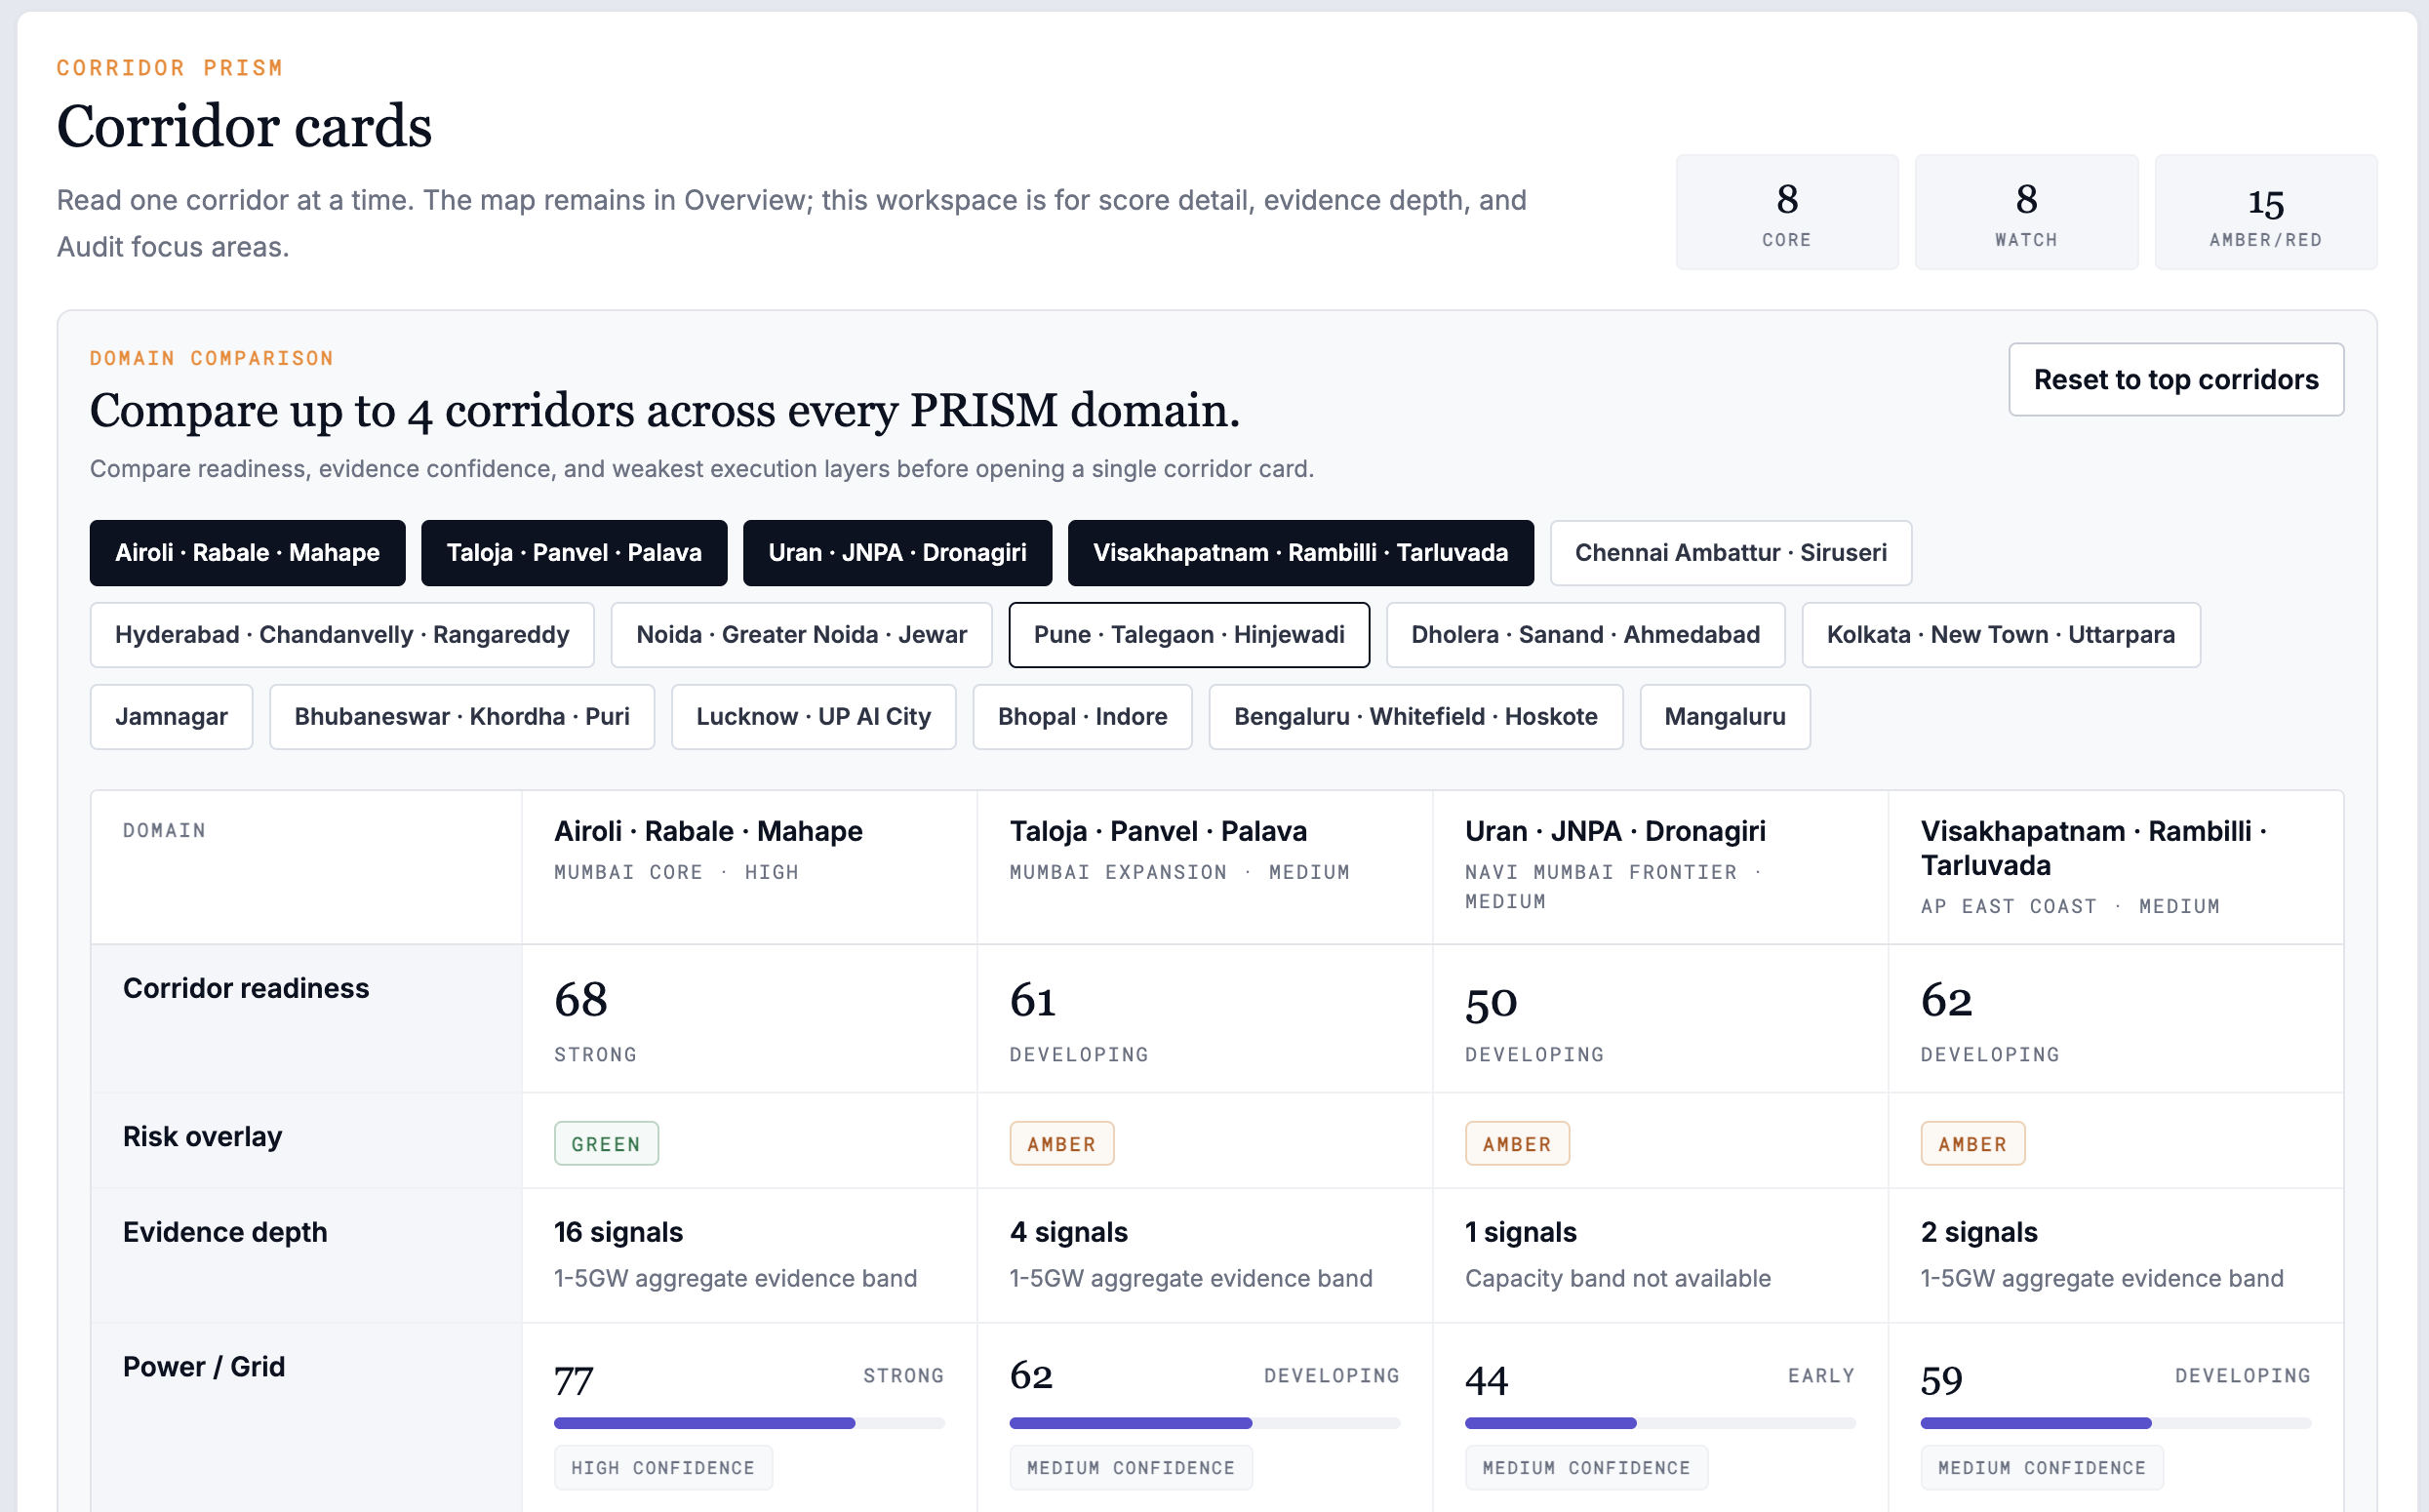The height and width of the screenshot is (1512, 2429).
Task: Add Hyderabad · Chandanvelly · Rangareddy to comparison
Action: (342, 635)
